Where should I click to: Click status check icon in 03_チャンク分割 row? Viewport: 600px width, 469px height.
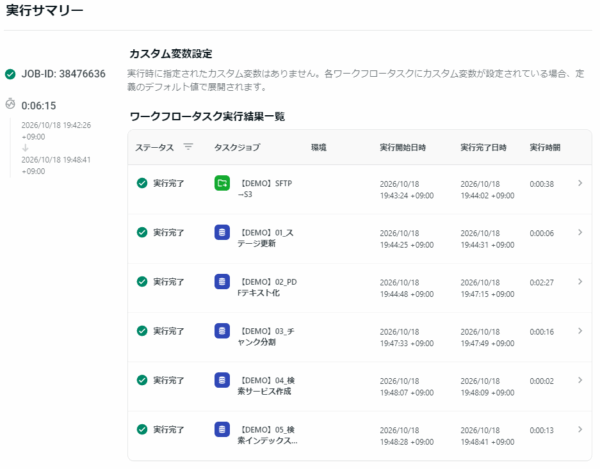click(142, 331)
